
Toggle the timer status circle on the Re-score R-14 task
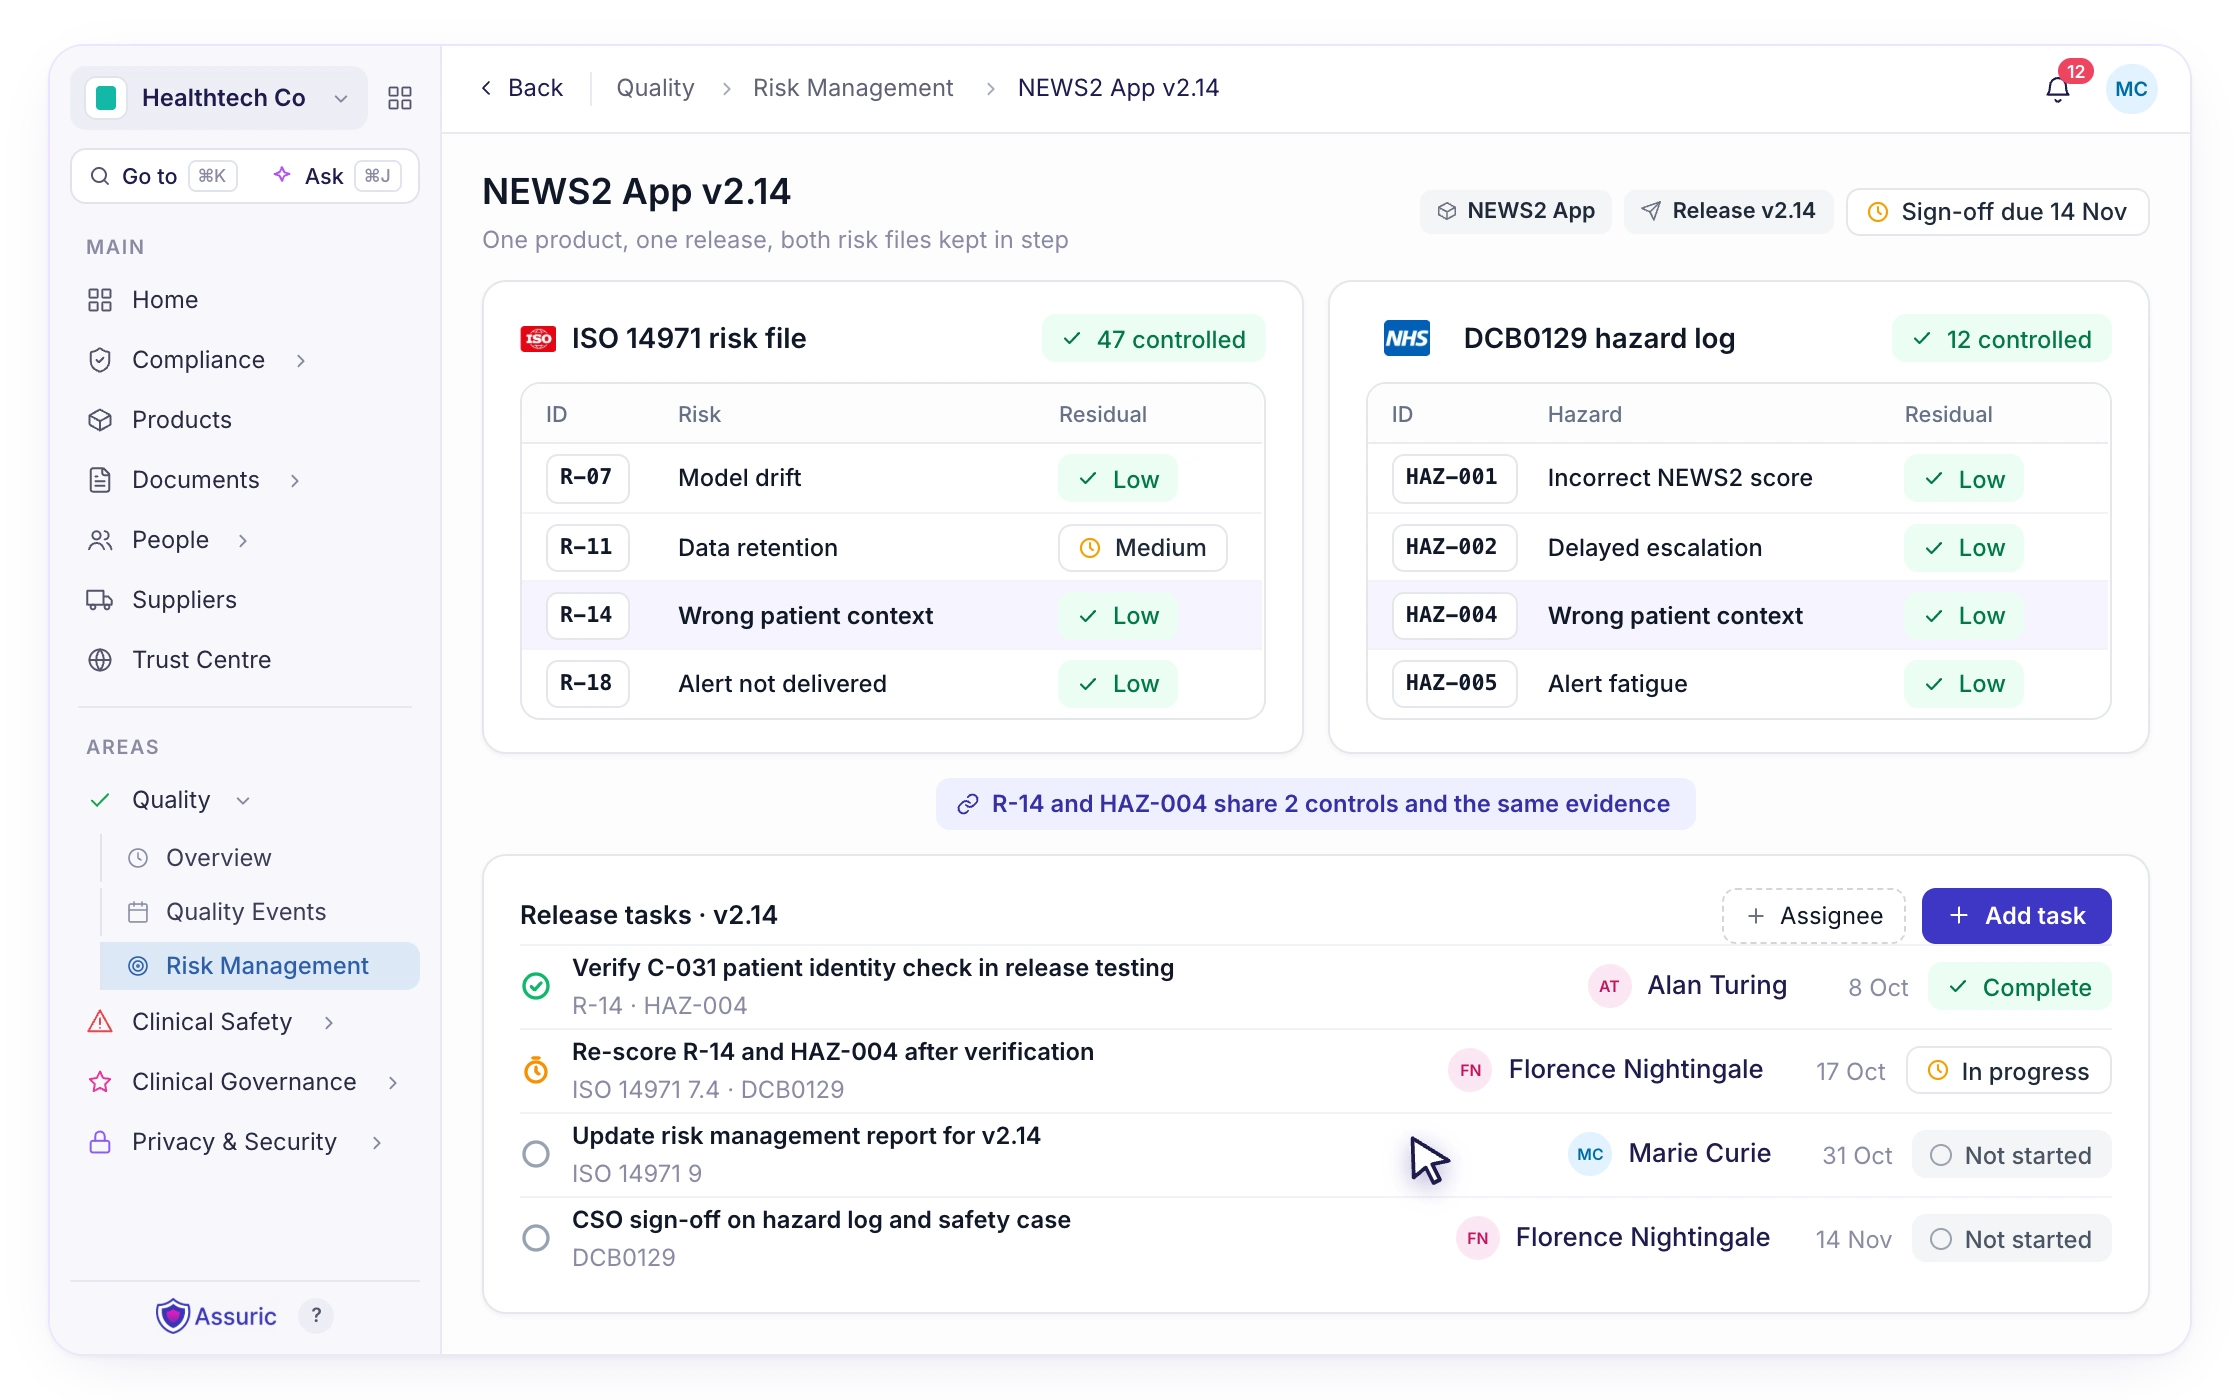[536, 1070]
